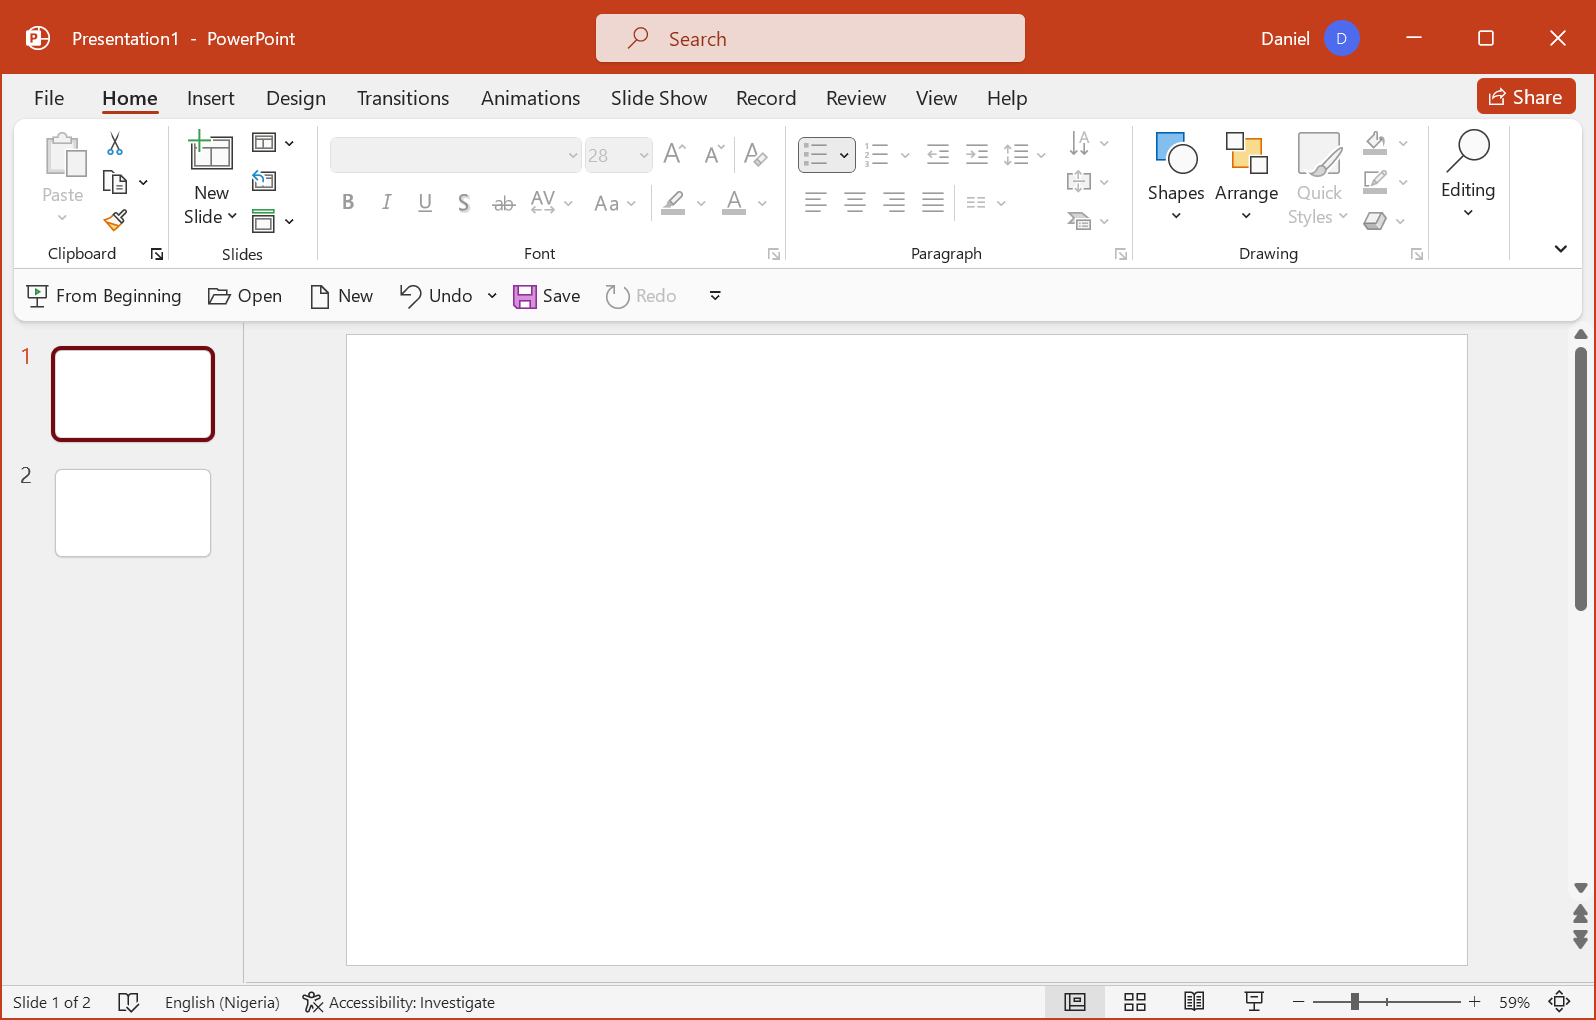1596x1020 pixels.
Task: Click the Share button
Action: click(x=1525, y=97)
